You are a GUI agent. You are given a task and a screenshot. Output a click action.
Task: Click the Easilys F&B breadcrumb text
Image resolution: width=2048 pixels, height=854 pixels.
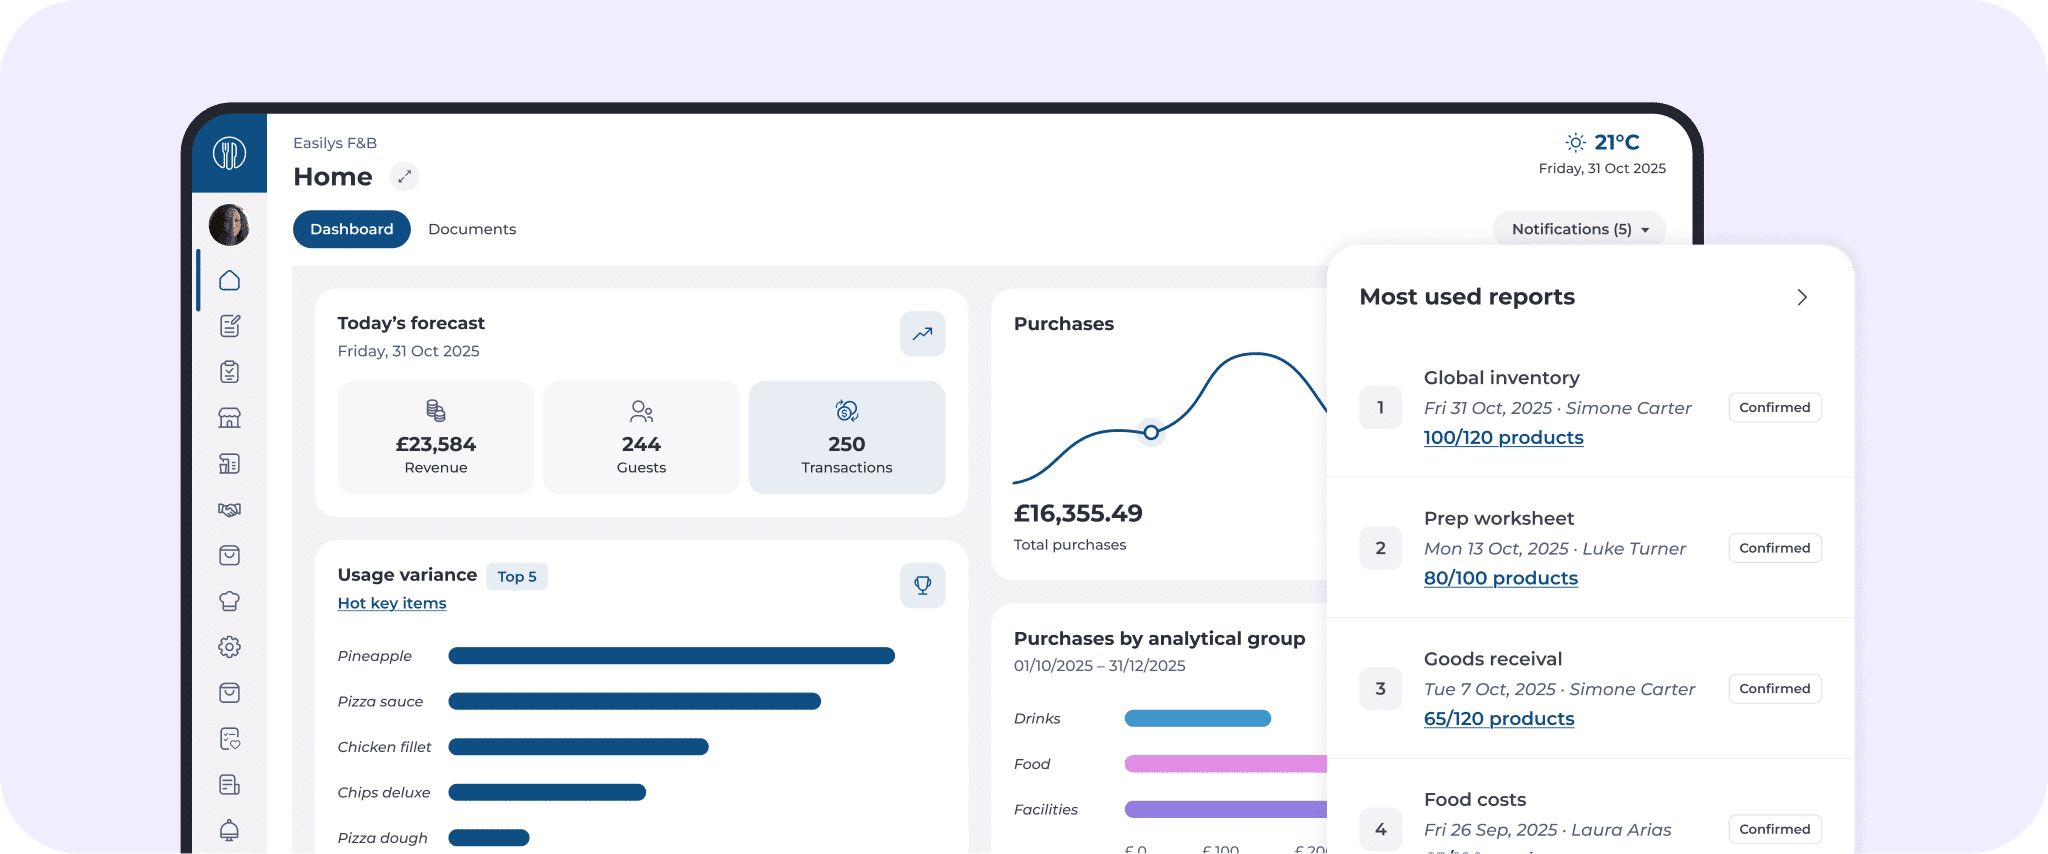(x=335, y=143)
